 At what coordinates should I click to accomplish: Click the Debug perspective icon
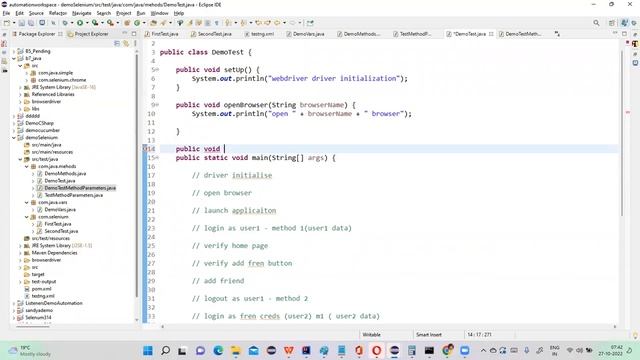tap(634, 23)
